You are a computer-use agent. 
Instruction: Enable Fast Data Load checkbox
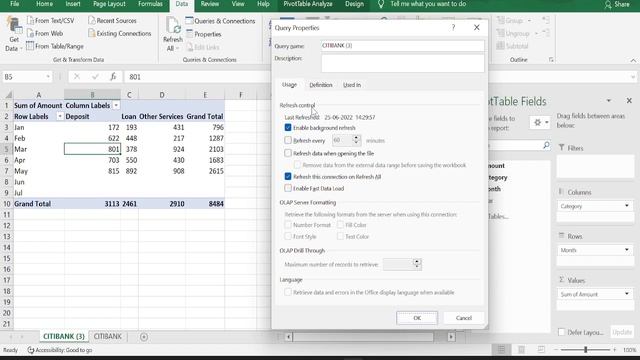[288, 188]
